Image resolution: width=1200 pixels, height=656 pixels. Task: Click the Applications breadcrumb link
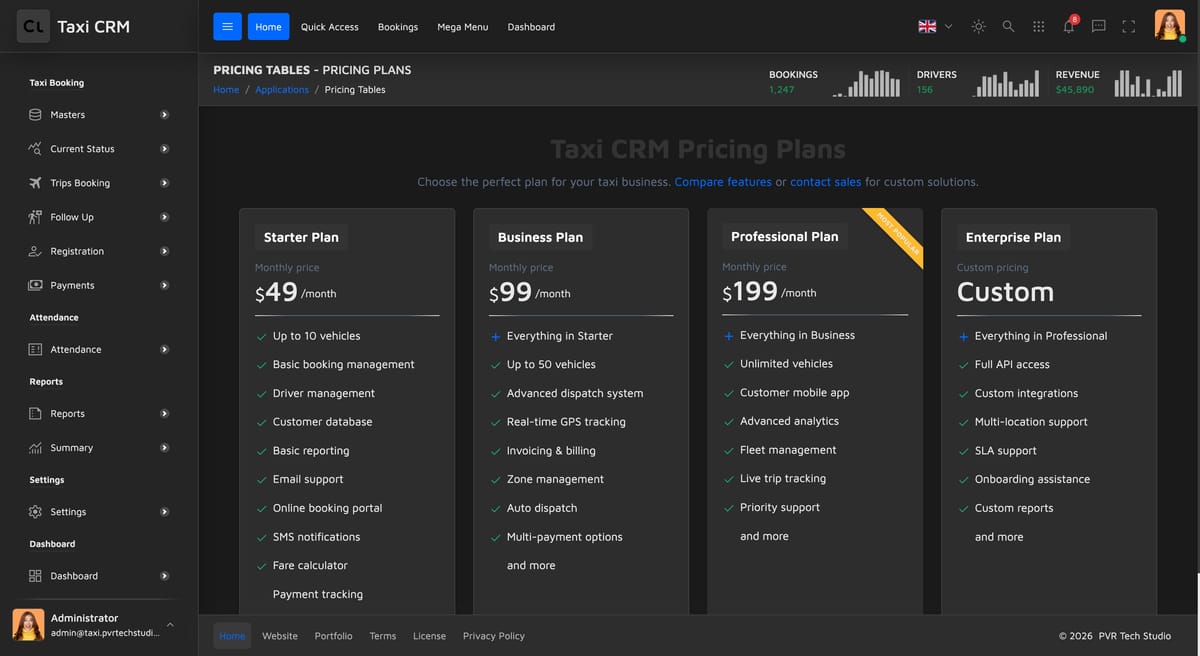(x=282, y=90)
